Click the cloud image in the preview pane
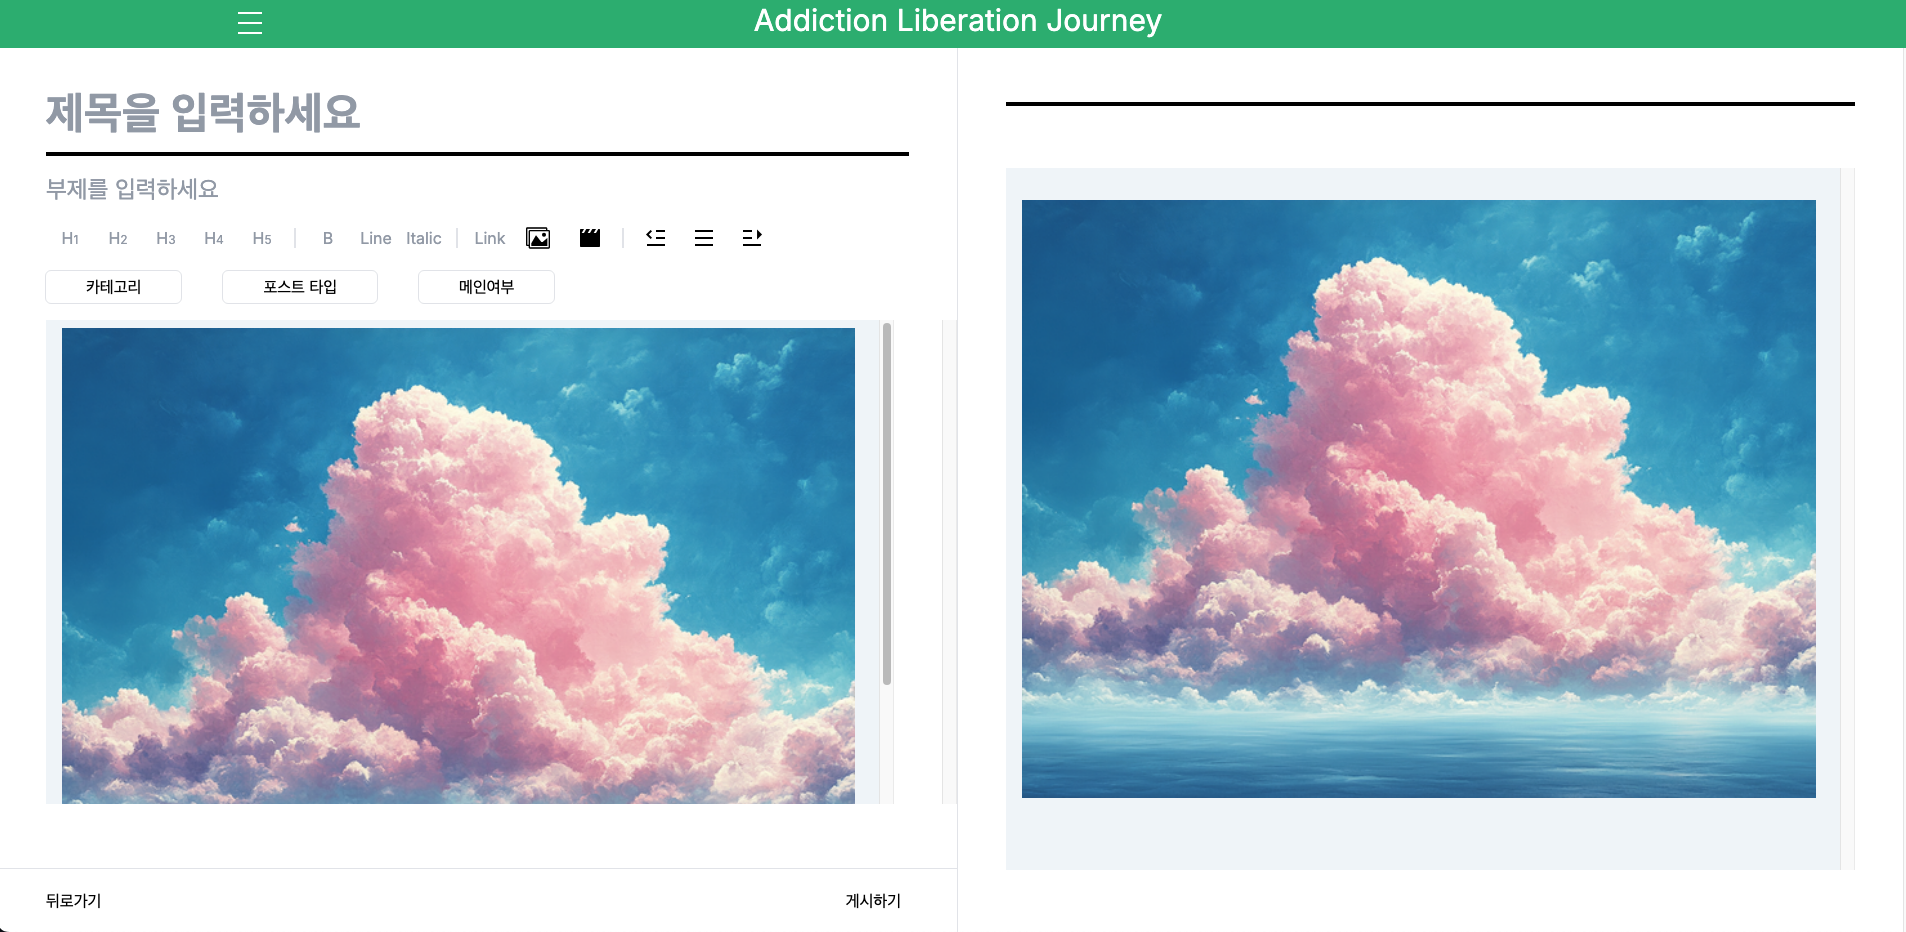Viewport: 1906px width, 932px height. [x=1418, y=499]
